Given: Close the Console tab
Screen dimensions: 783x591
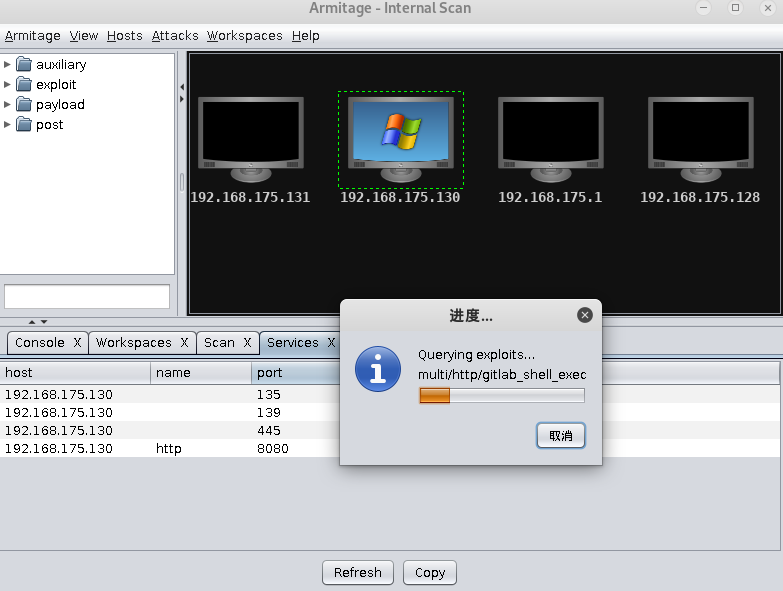Looking at the screenshot, I should 77,342.
